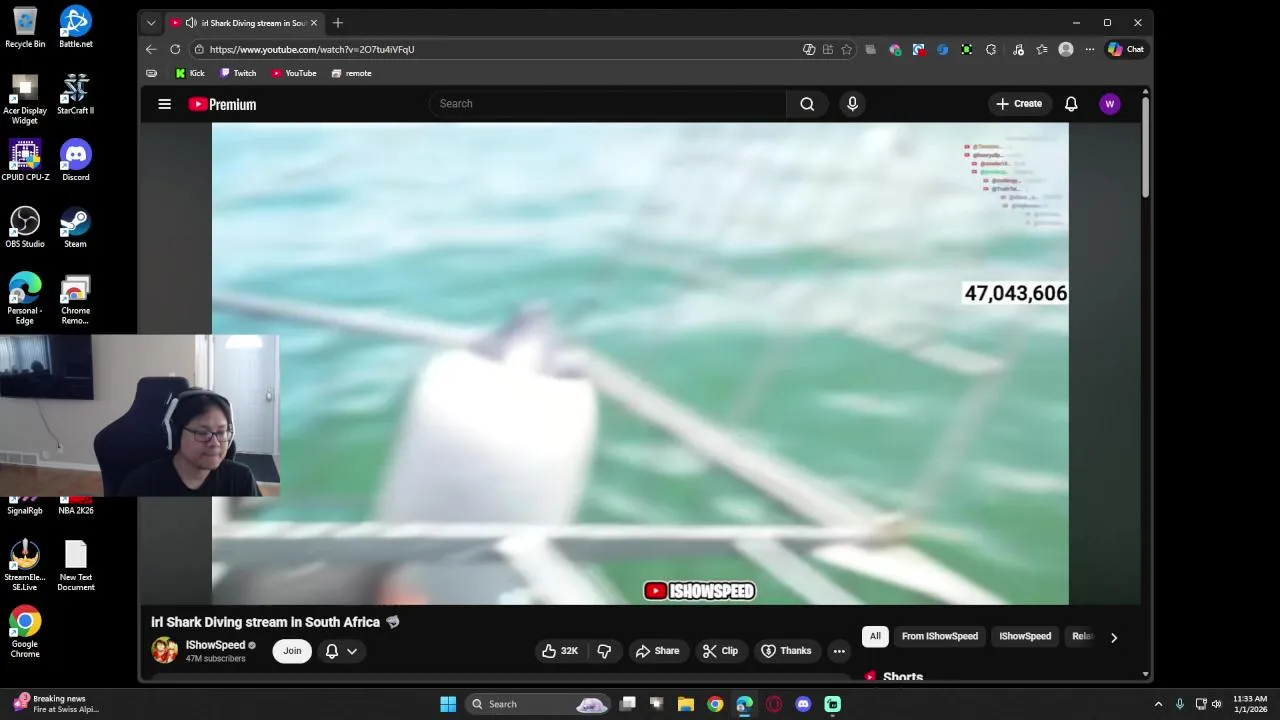The width and height of the screenshot is (1280, 720).
Task: Open a new browser tab
Action: click(338, 23)
